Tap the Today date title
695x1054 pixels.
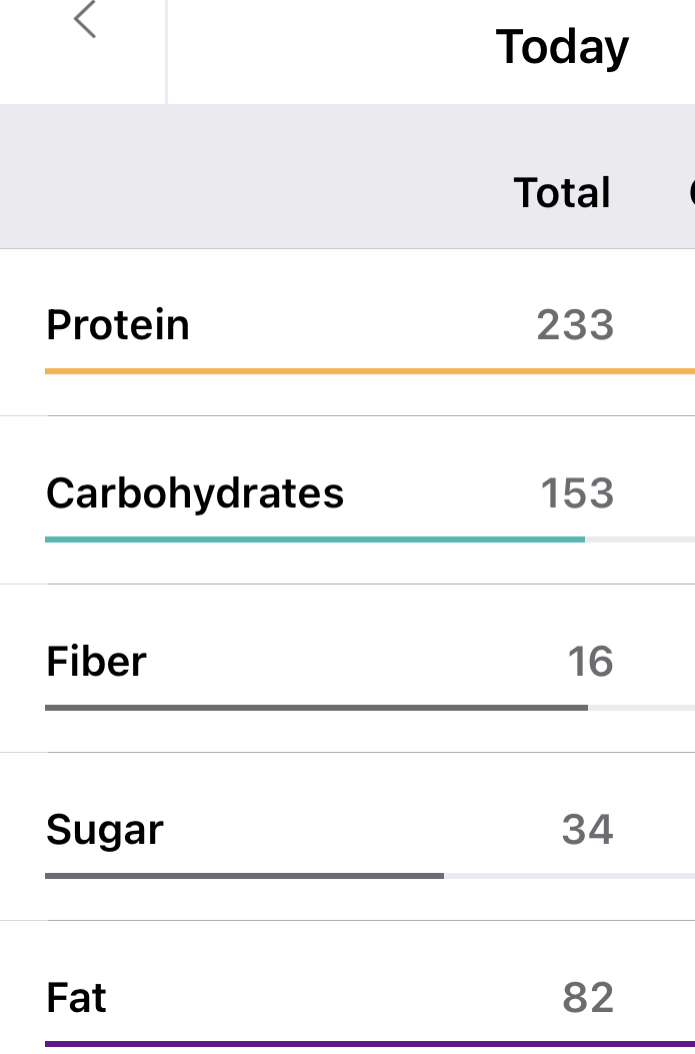pyautogui.click(x=562, y=47)
